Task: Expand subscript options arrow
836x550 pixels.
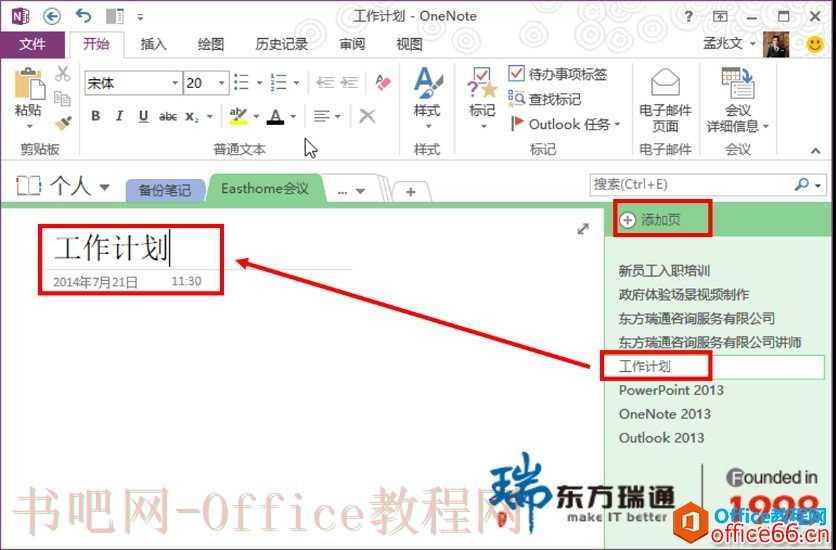Action: tap(210, 116)
